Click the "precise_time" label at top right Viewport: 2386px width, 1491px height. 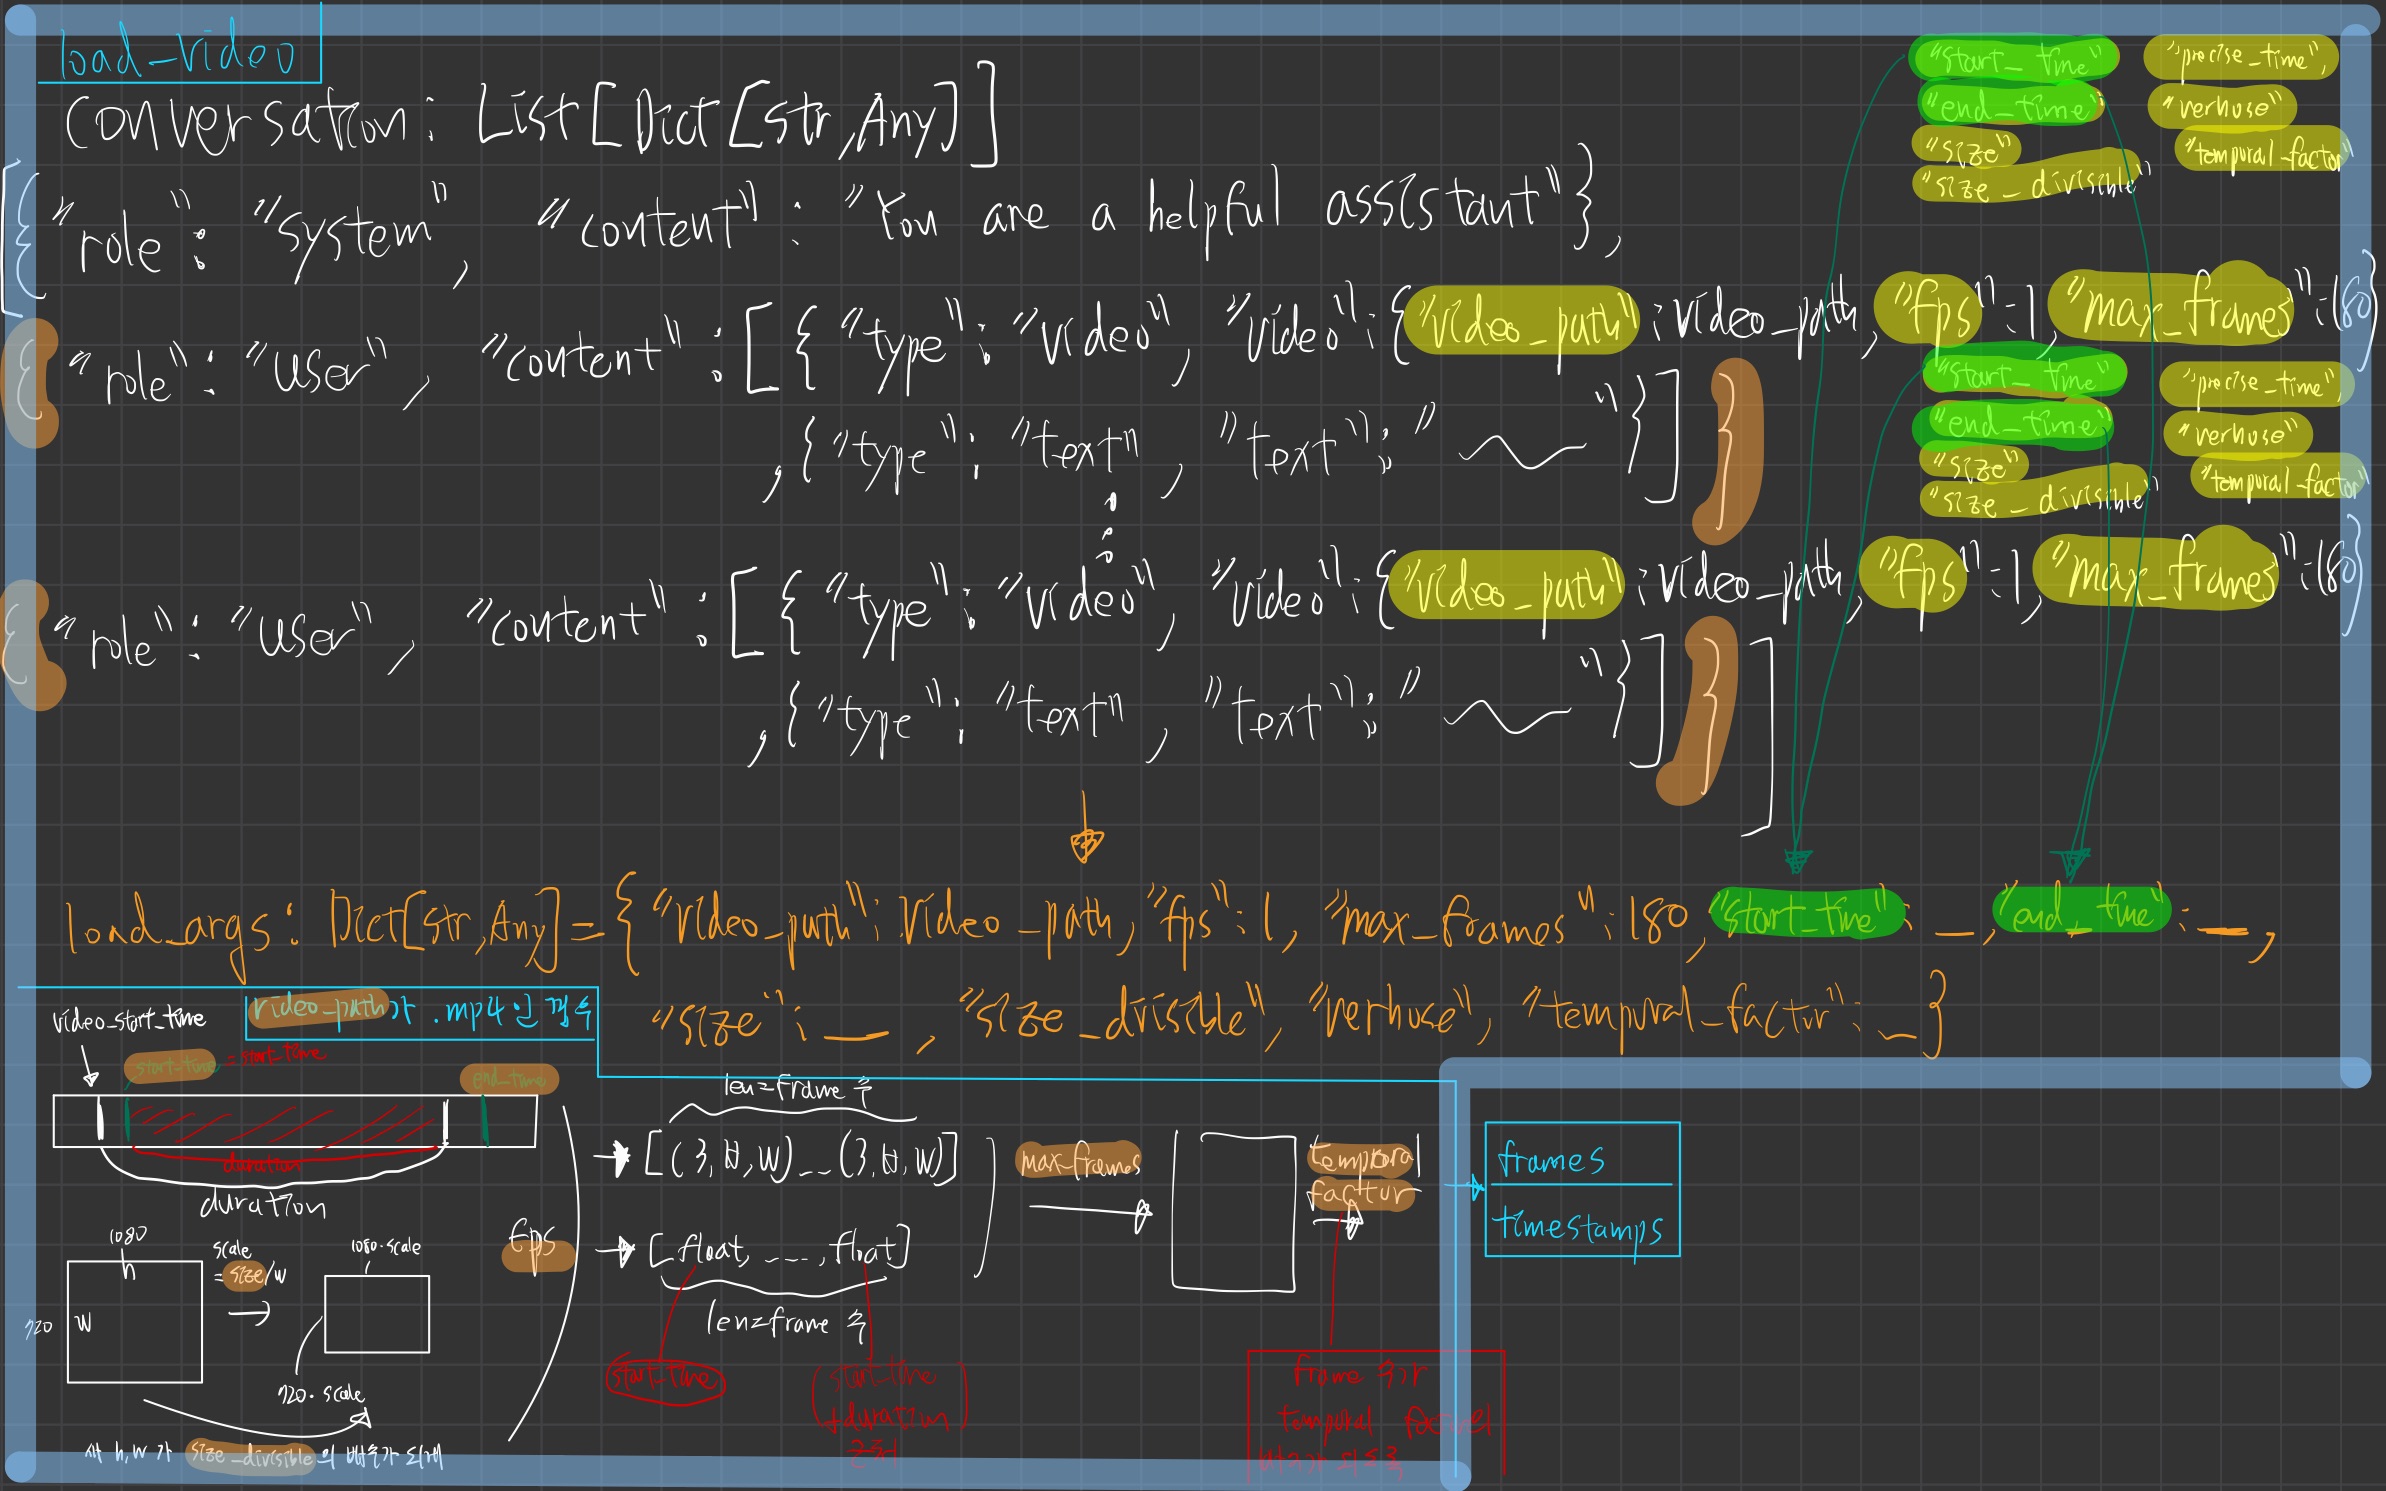tap(2239, 57)
